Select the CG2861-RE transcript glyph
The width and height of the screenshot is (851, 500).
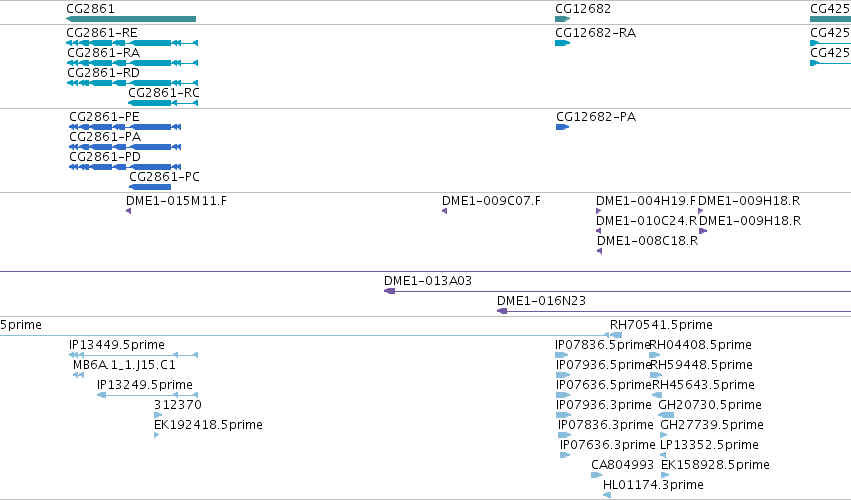[x=132, y=43]
